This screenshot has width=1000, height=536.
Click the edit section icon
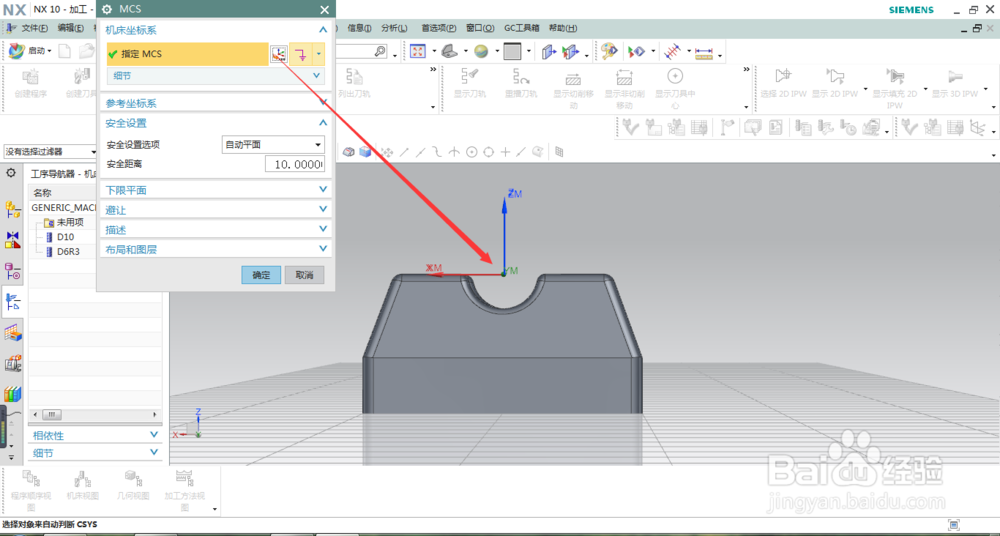tap(571, 52)
